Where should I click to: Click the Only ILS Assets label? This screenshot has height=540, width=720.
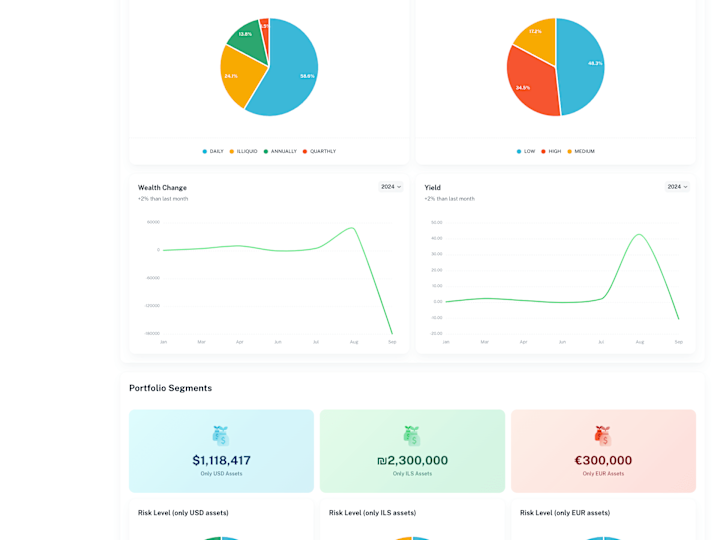412,473
